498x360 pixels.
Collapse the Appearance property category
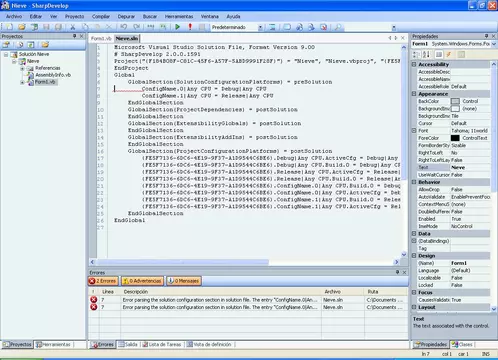(x=414, y=94)
